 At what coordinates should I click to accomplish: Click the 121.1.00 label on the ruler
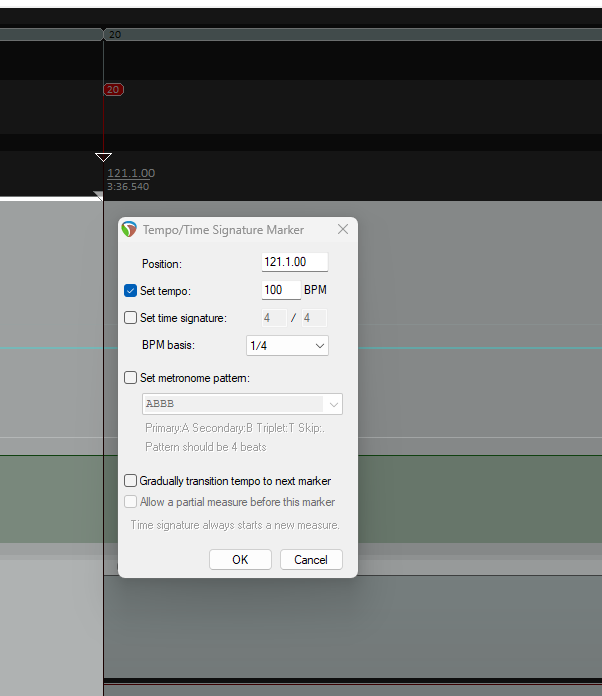tap(131, 173)
